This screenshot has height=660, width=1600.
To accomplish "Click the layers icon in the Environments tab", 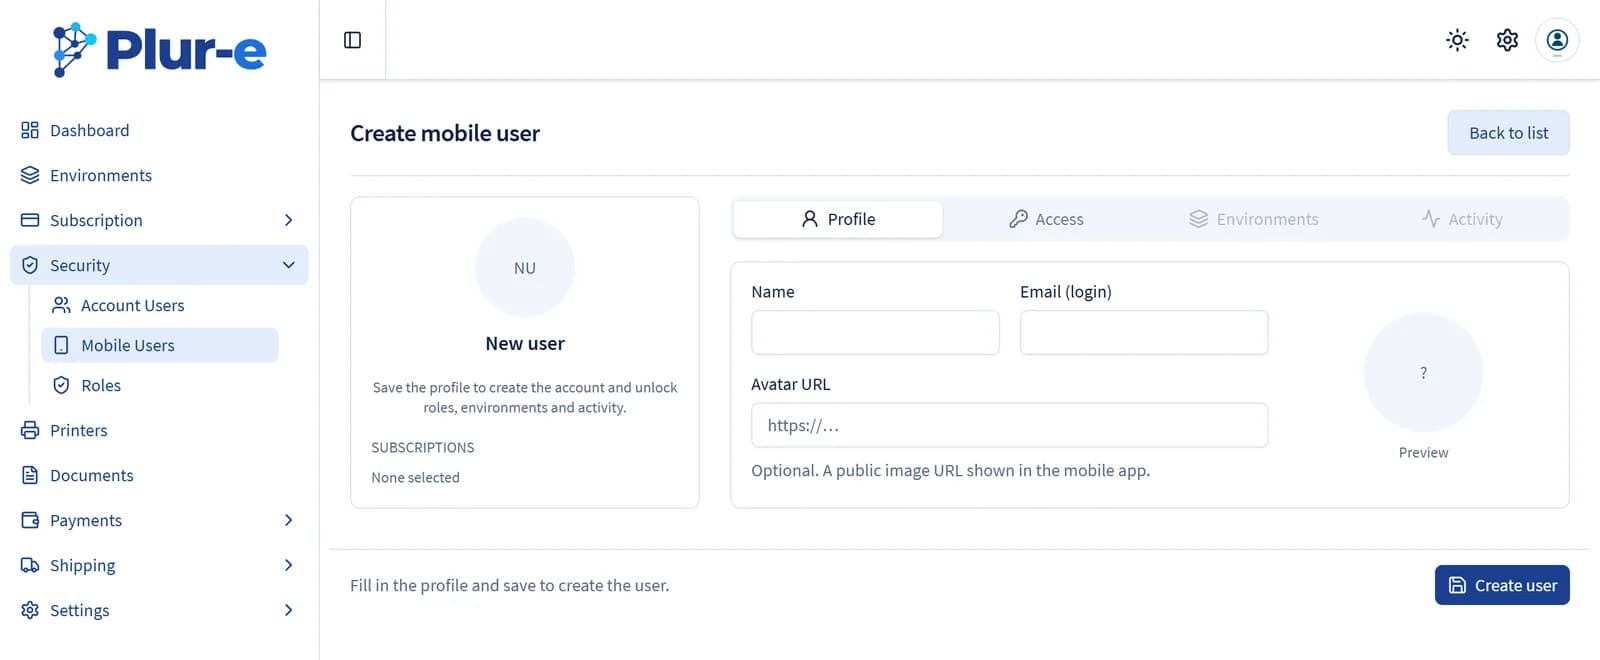I will point(1198,219).
